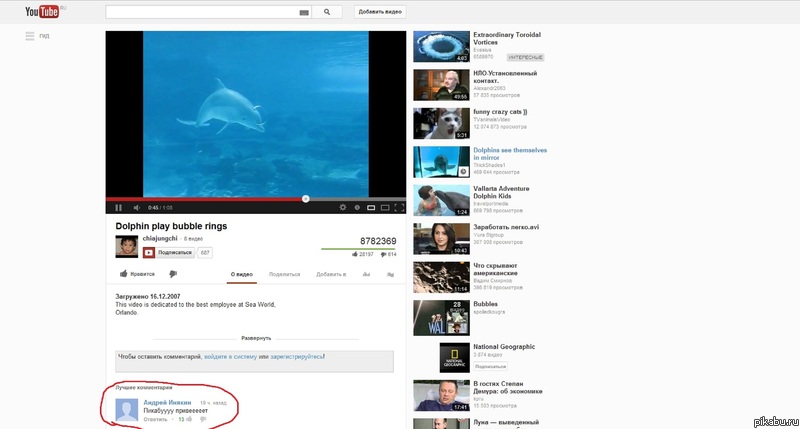Switch the player to large size

tap(385, 208)
